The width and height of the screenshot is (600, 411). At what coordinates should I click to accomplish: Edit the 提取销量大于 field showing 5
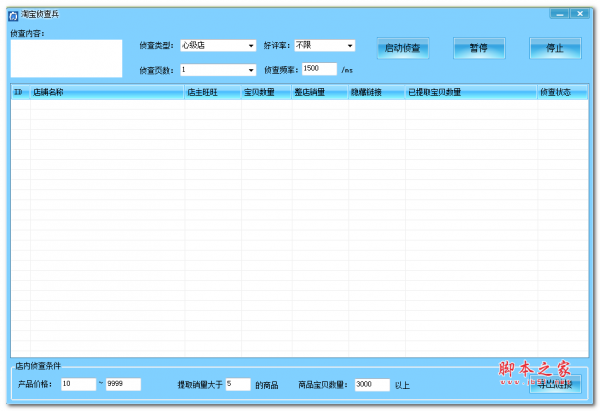238,384
